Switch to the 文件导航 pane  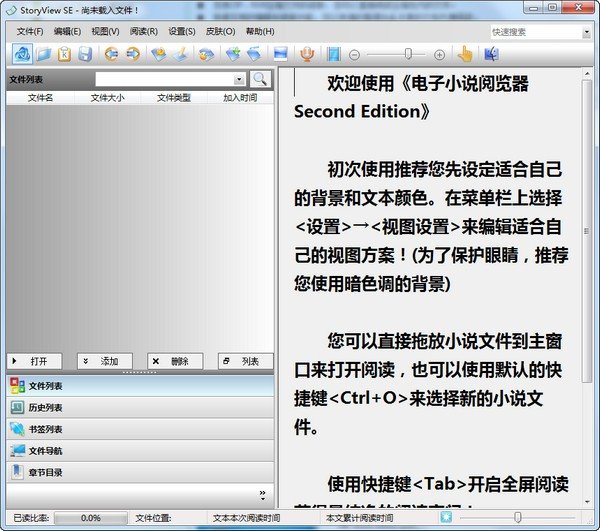click(140, 451)
